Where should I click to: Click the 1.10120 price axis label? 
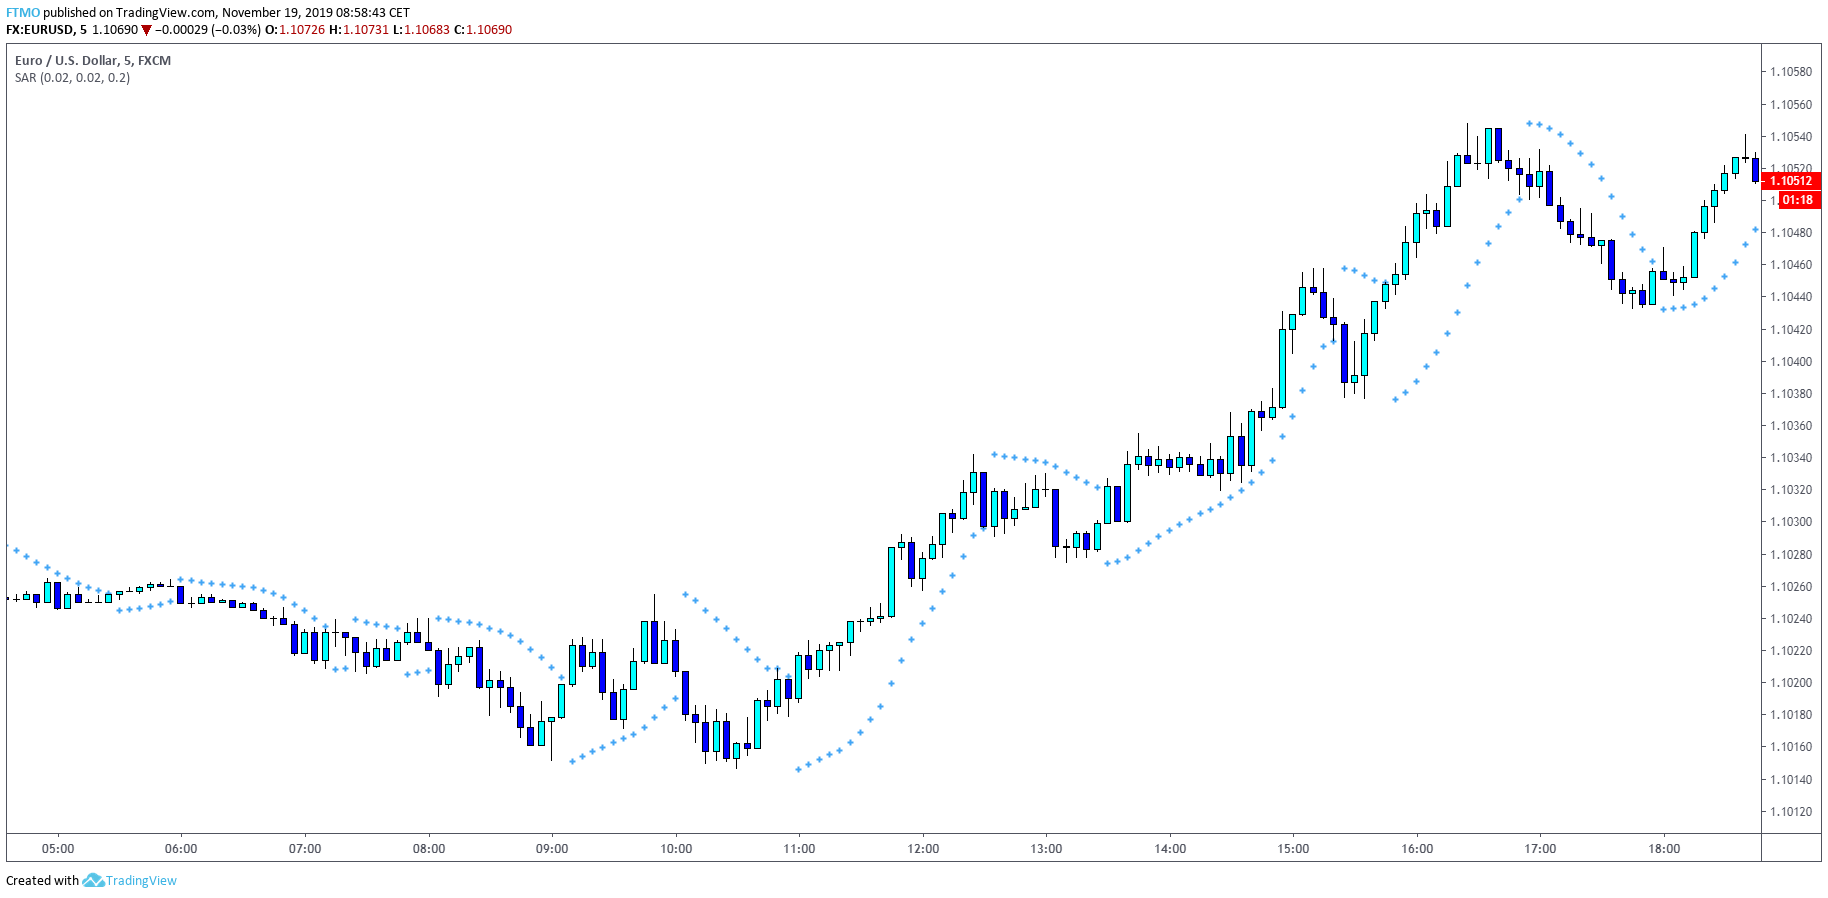pyautogui.click(x=1791, y=811)
